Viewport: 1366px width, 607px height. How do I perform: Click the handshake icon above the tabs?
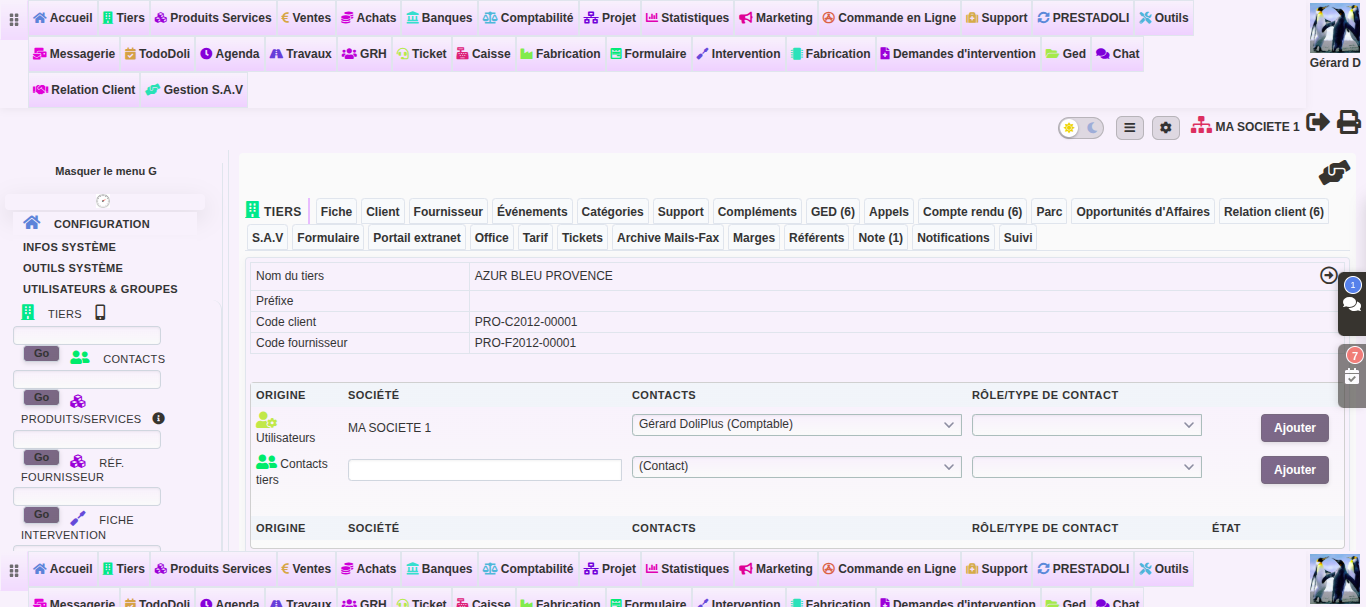[1334, 173]
